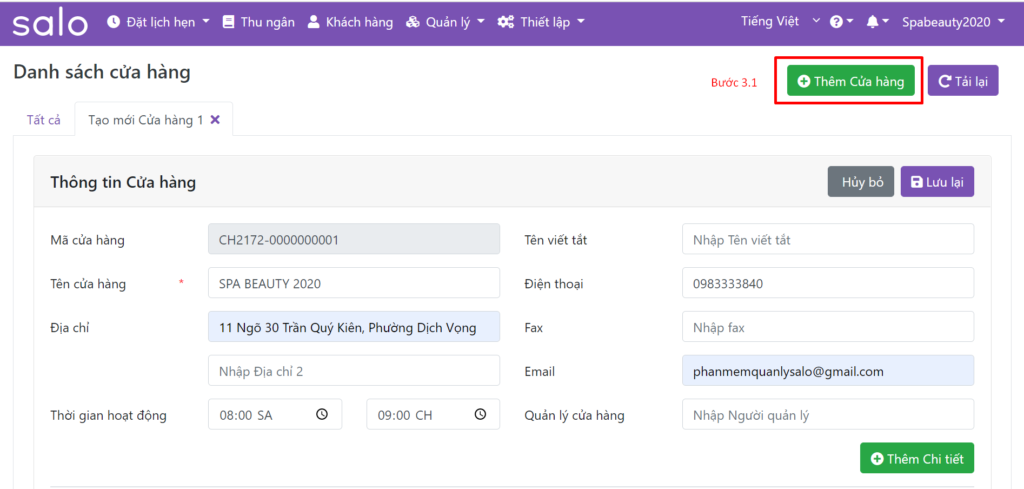The height and width of the screenshot is (489, 1024).
Task: Open the help question mark icon
Action: tap(836, 22)
